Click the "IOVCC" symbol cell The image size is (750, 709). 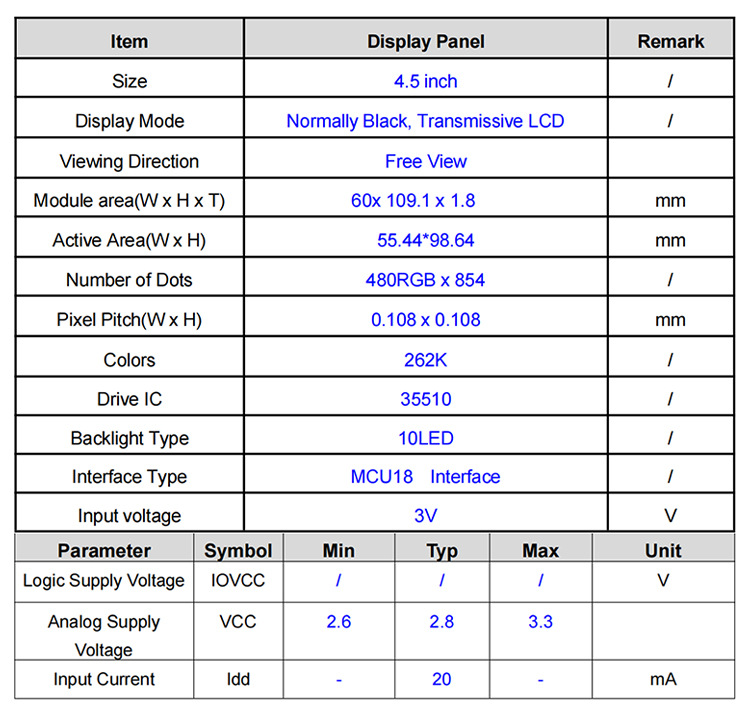238,580
